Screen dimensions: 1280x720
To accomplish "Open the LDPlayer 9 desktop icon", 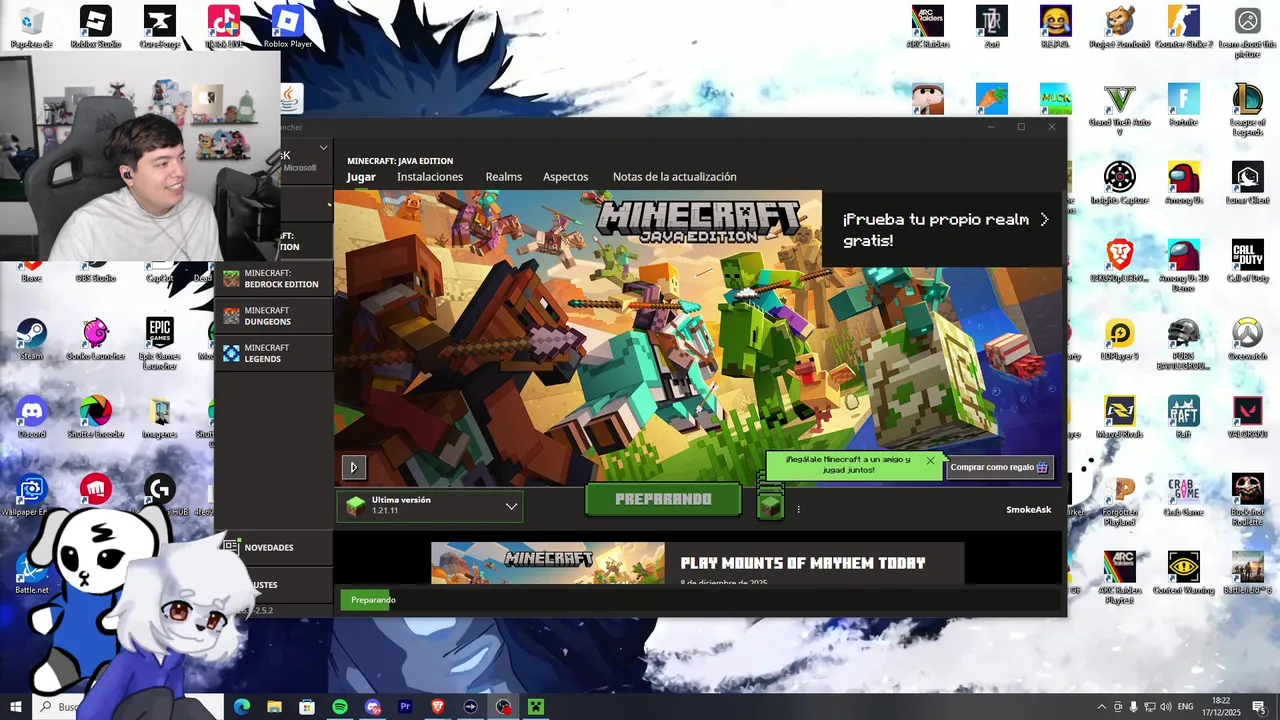I will click(1120, 339).
